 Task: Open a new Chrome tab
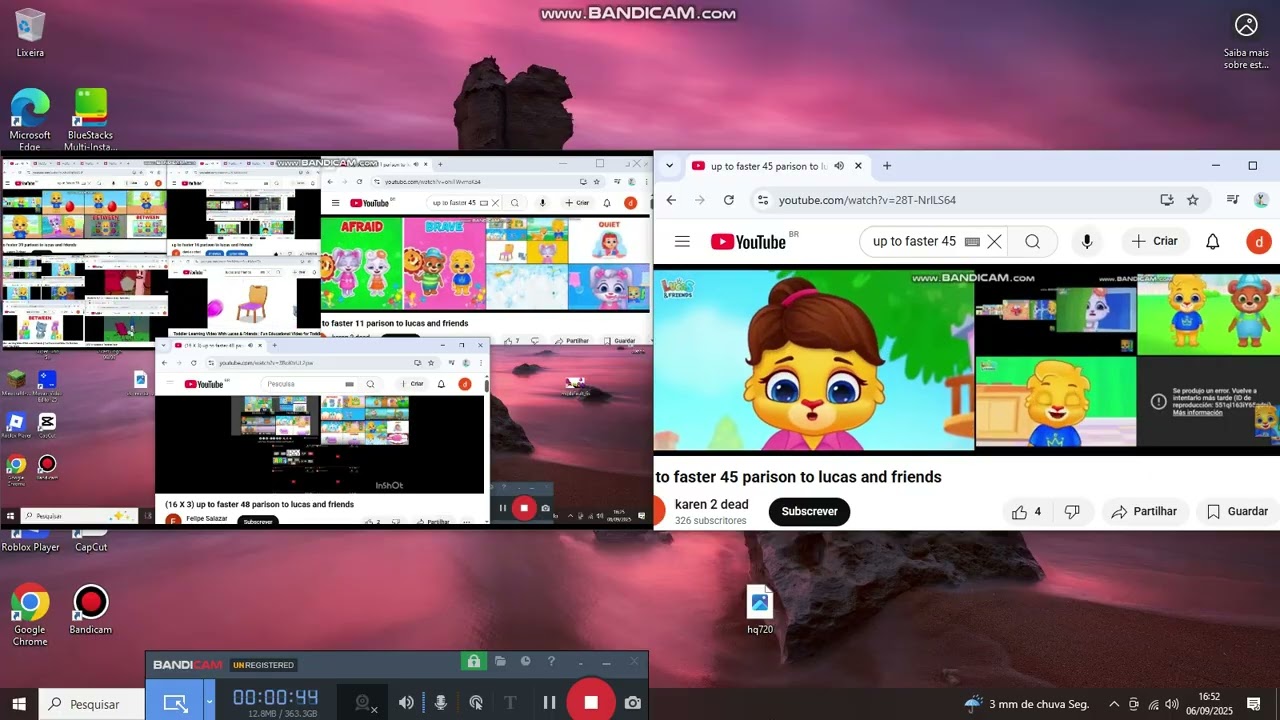tap(886, 166)
